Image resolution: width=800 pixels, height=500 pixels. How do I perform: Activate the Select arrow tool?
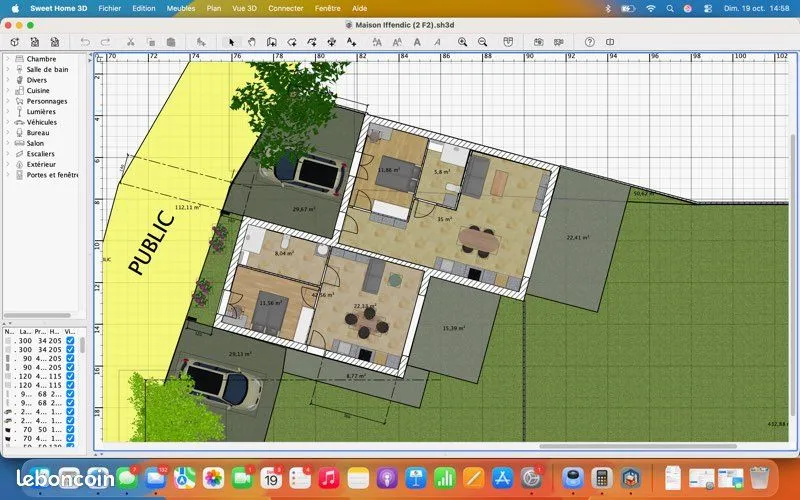coord(232,42)
